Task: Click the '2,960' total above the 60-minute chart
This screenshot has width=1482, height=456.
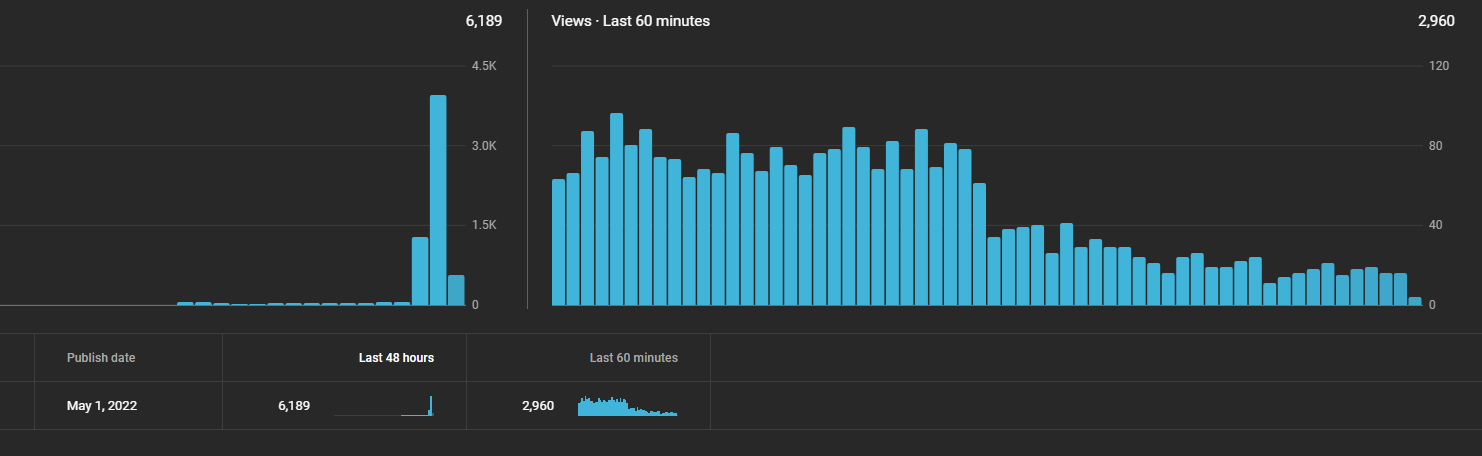Action: click(1436, 21)
